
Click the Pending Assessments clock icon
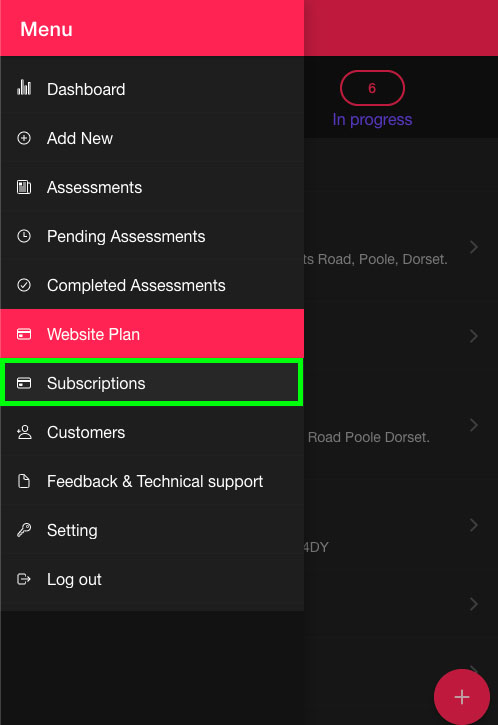coord(24,236)
